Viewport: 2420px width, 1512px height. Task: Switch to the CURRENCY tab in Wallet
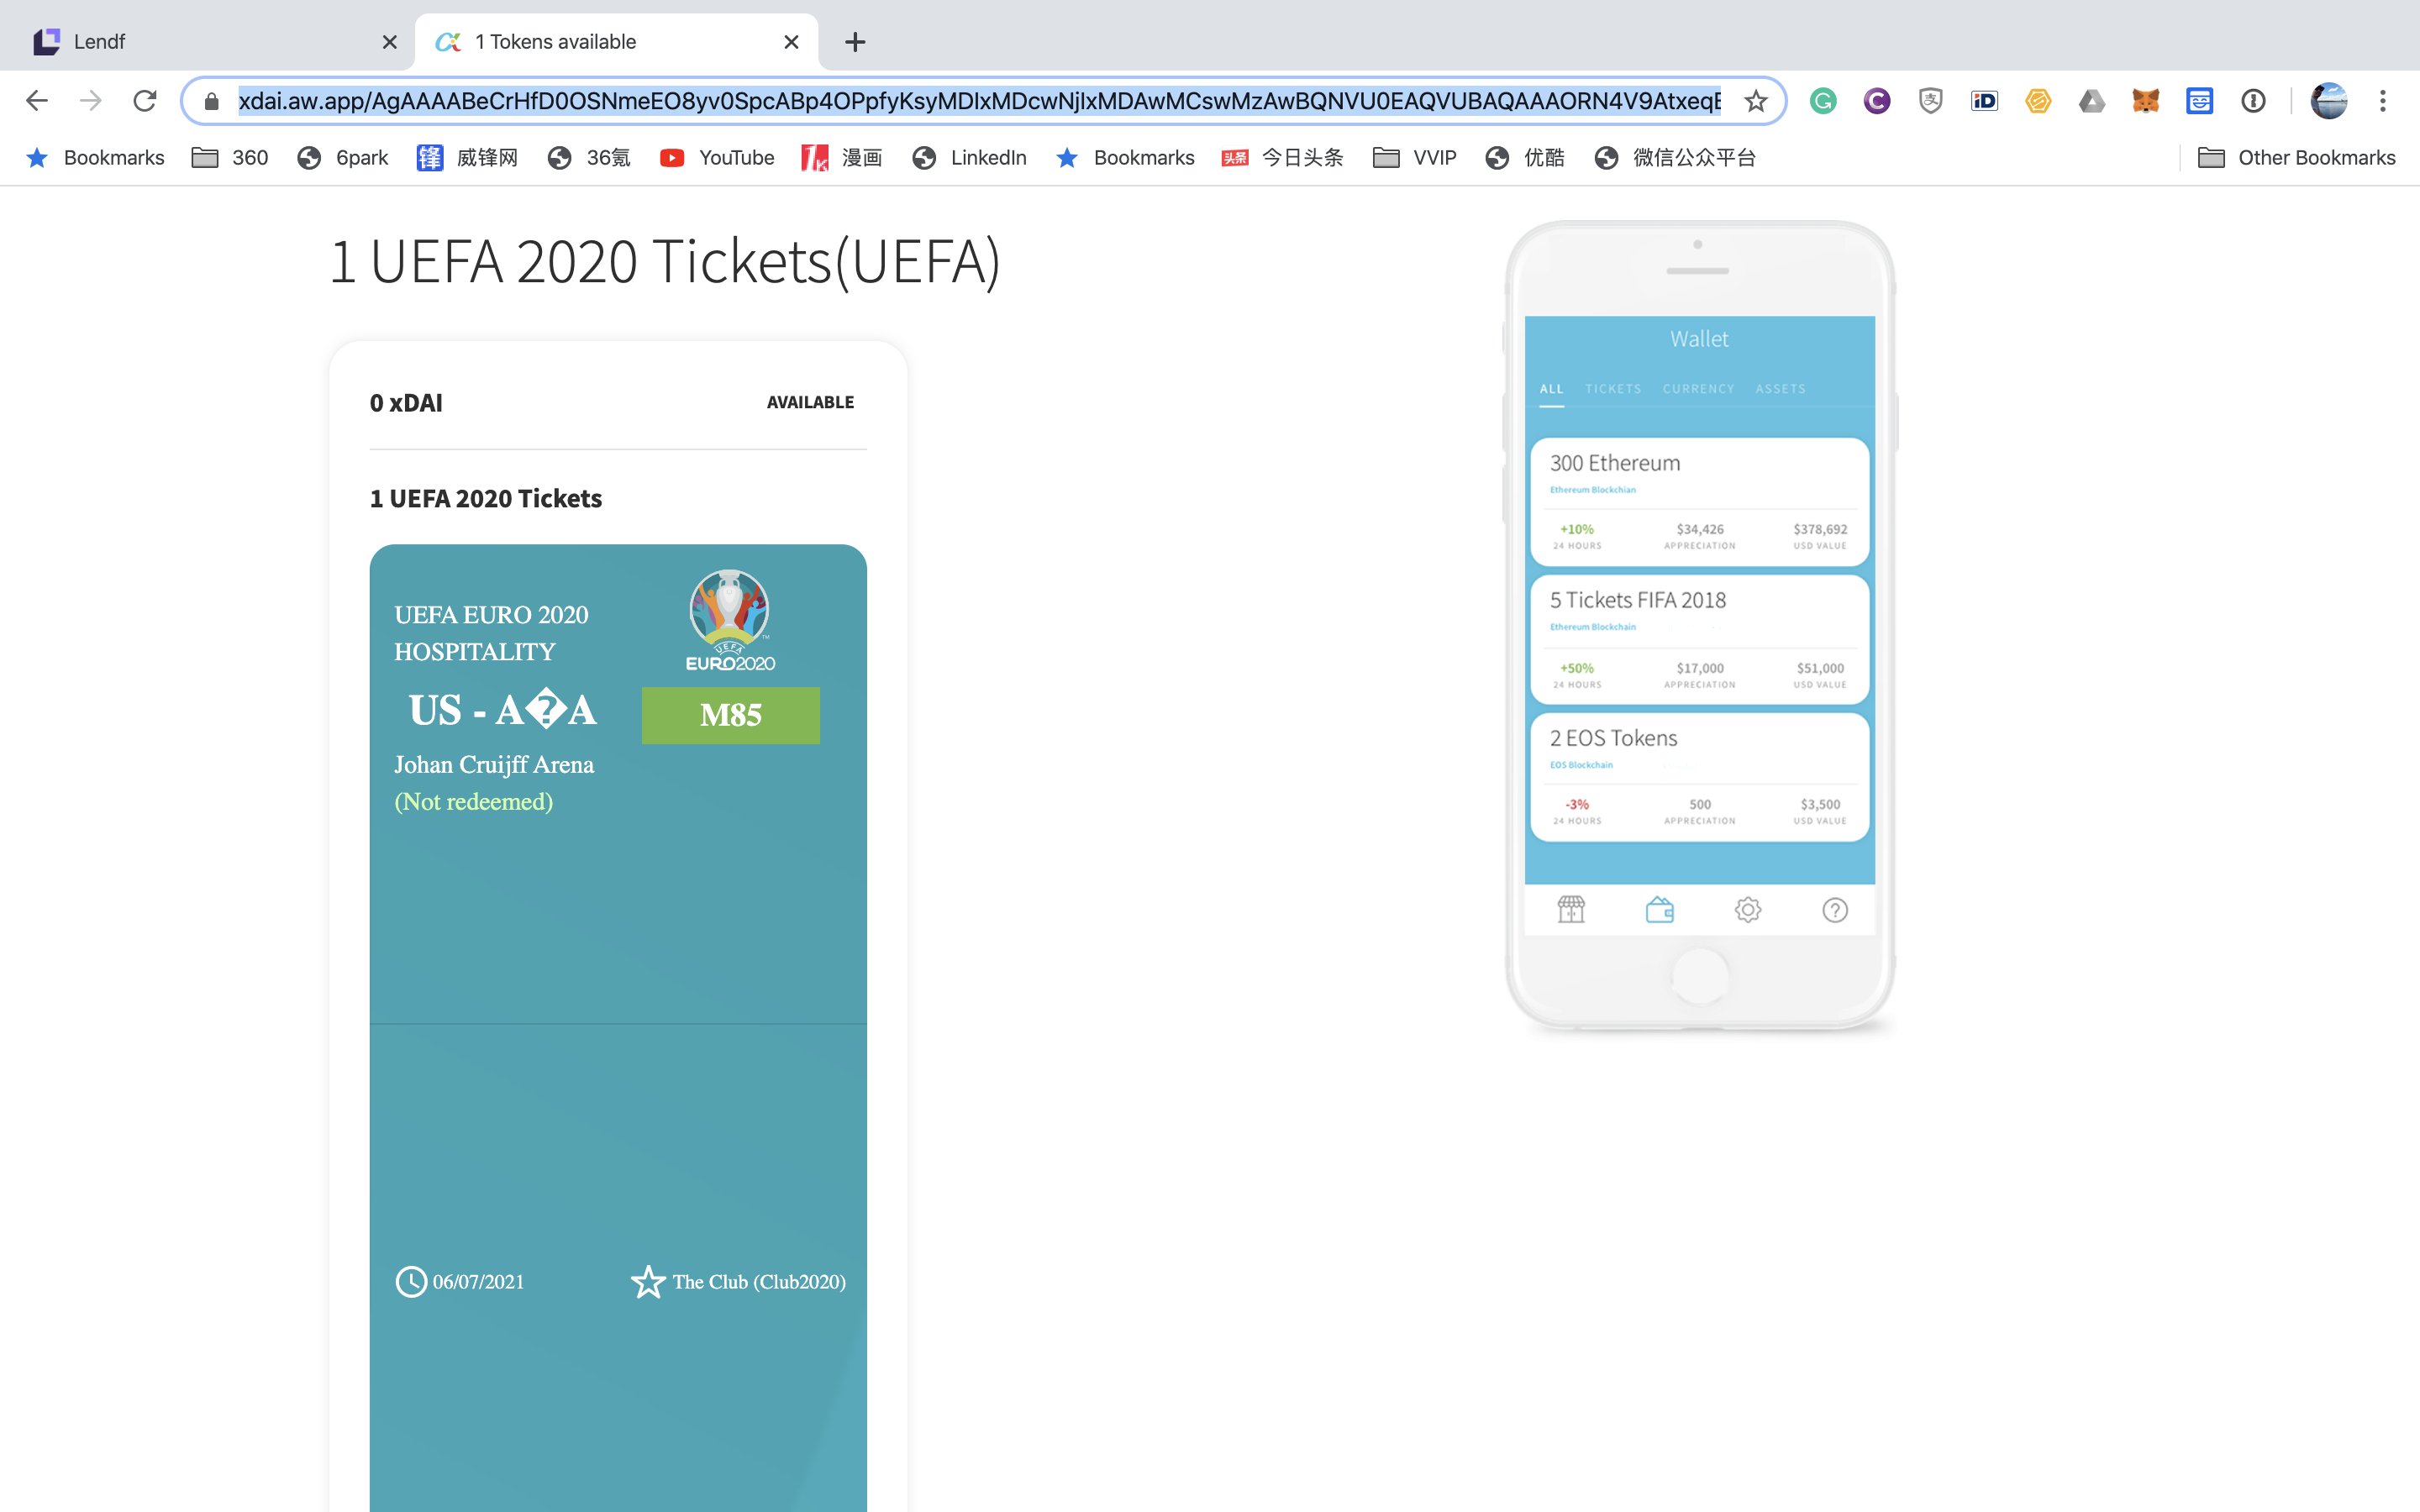click(x=1698, y=388)
